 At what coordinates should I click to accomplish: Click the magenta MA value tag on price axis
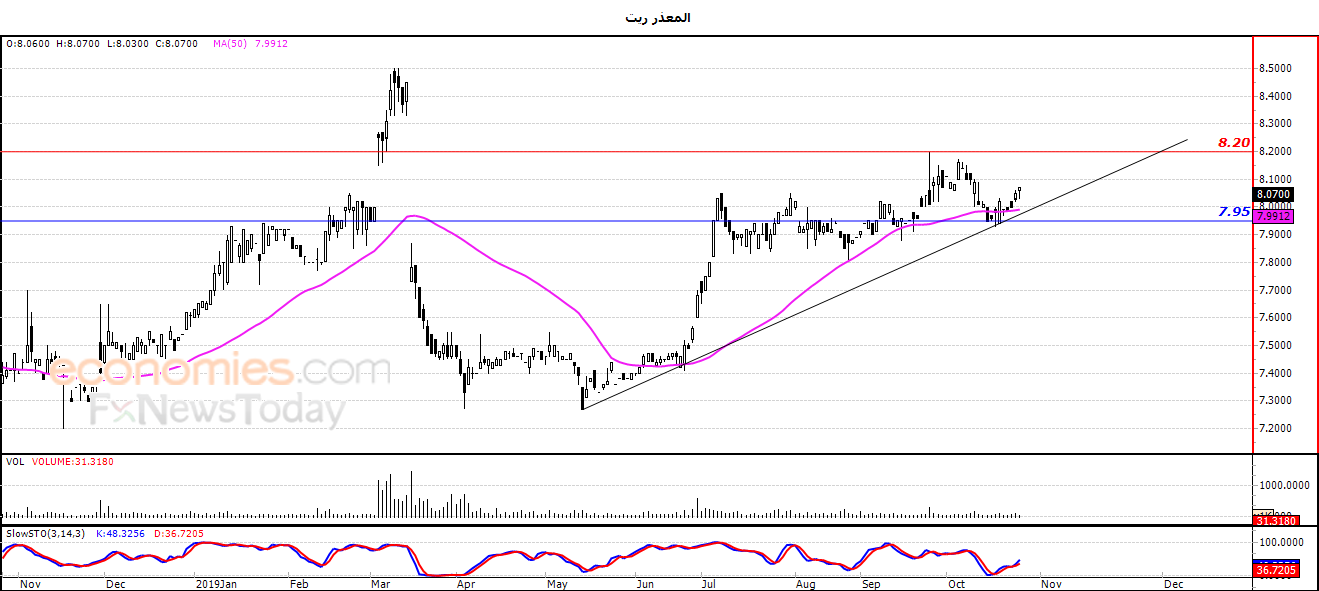point(1275,216)
